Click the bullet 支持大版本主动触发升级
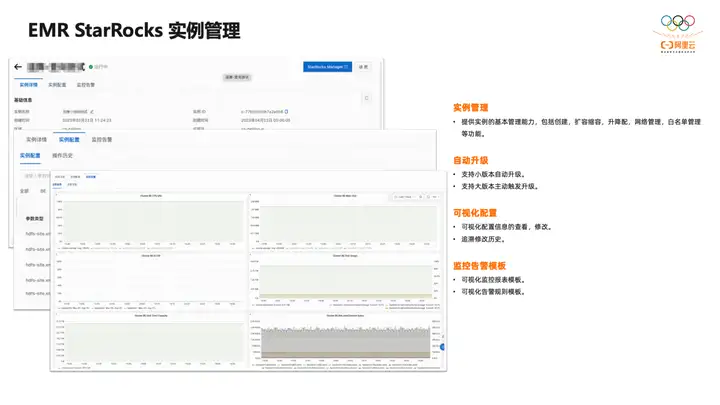 (x=500, y=186)
